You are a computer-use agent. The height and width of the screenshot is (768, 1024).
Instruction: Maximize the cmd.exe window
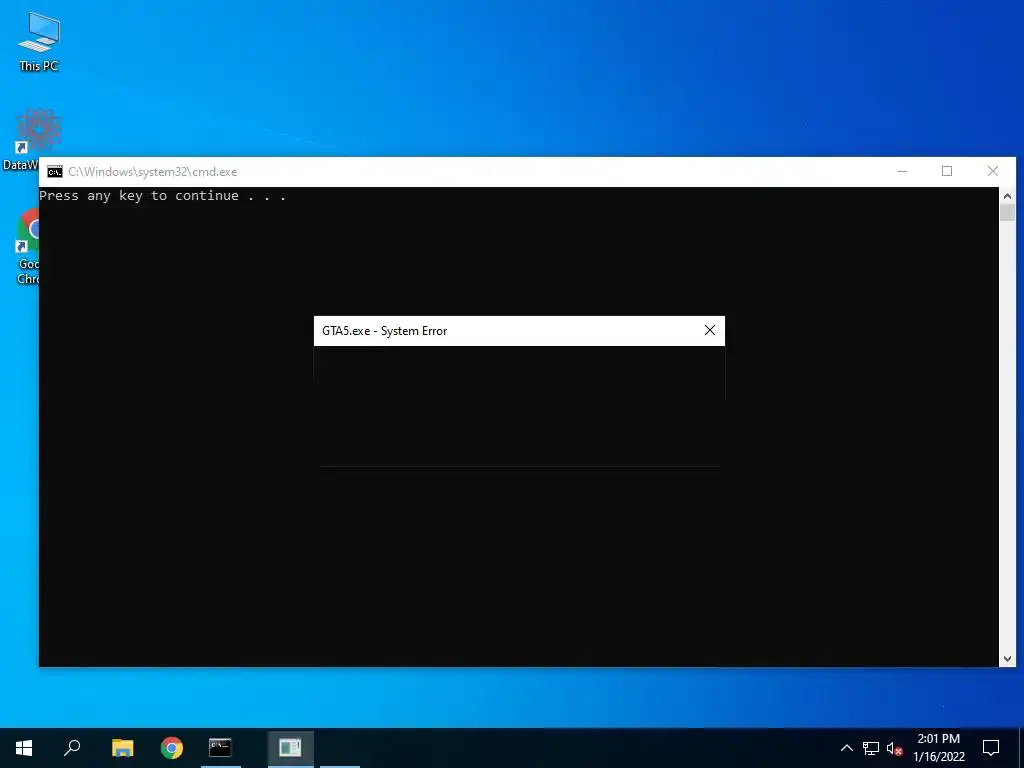[x=947, y=171]
